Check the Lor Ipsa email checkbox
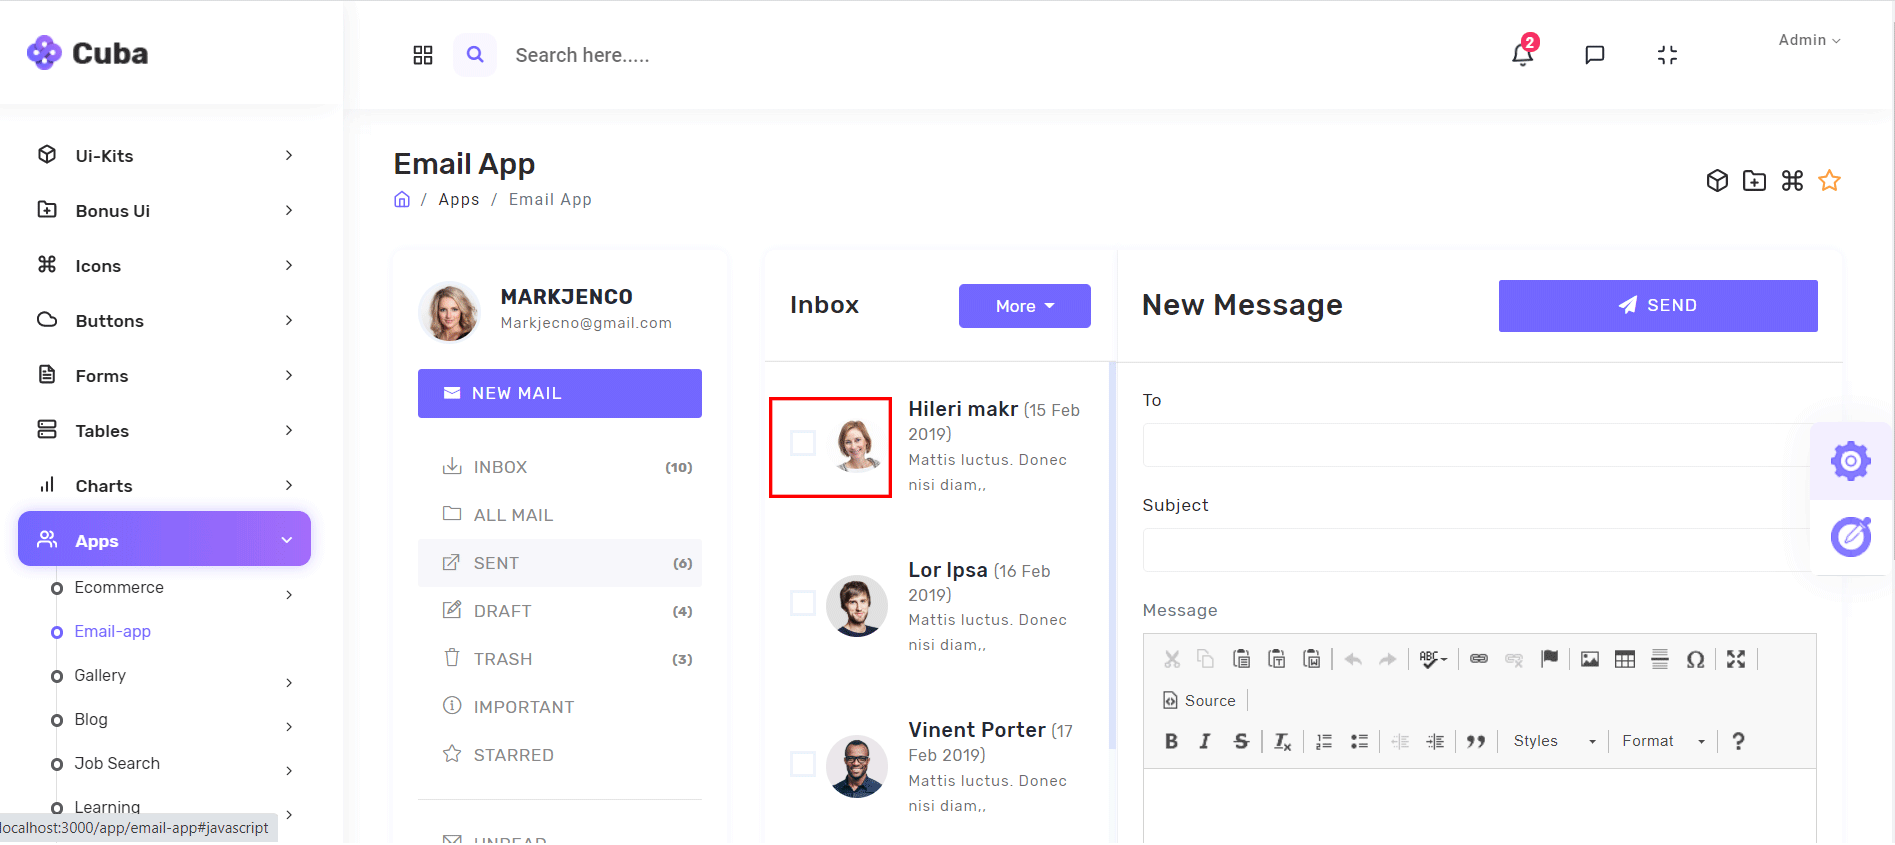Image resolution: width=1895 pixels, height=845 pixels. tap(803, 603)
